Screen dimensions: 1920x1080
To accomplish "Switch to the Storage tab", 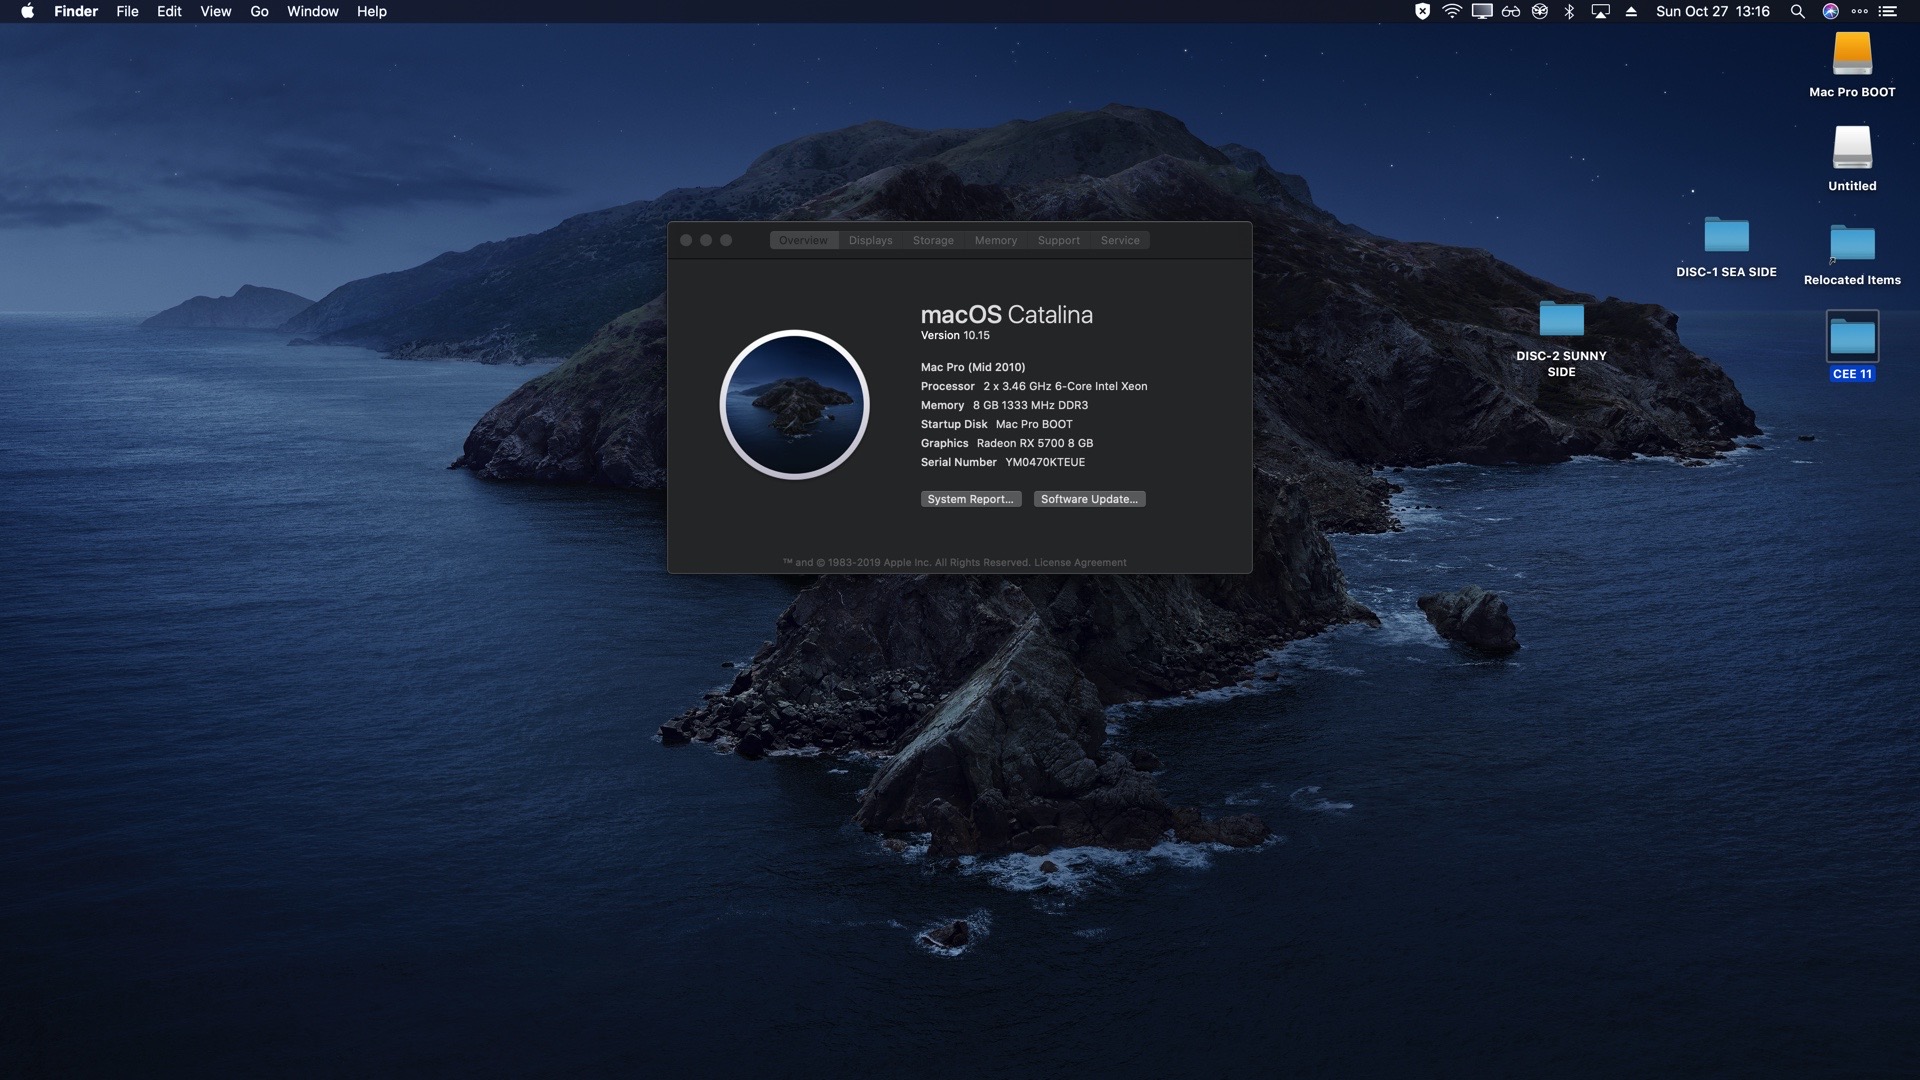I will [x=933, y=240].
